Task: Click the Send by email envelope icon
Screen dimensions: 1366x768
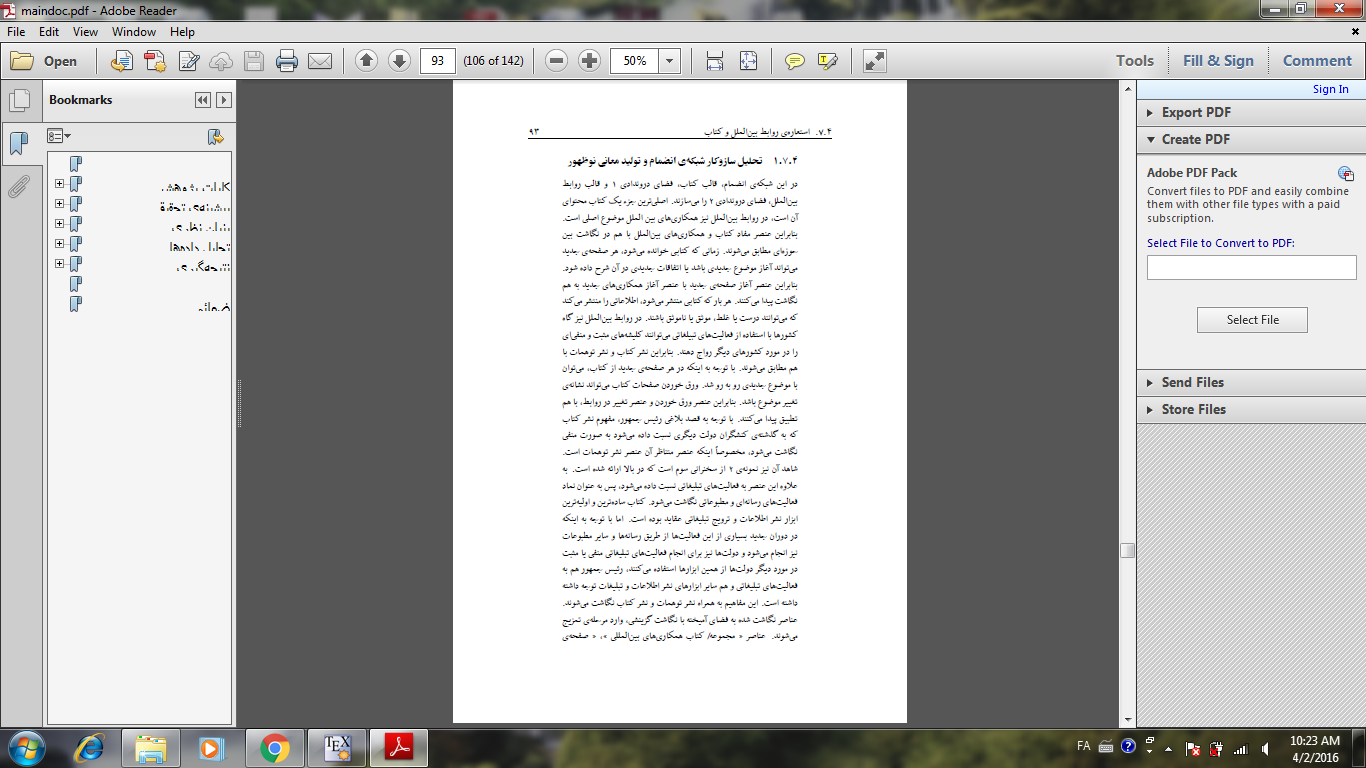Action: coord(320,61)
